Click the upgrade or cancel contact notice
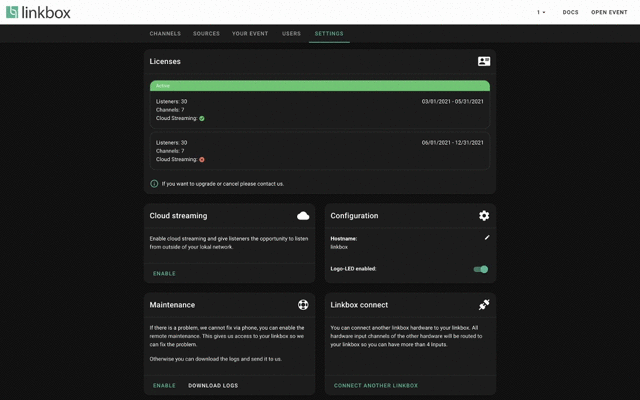Viewport: 640px width, 400px height. click(222, 184)
